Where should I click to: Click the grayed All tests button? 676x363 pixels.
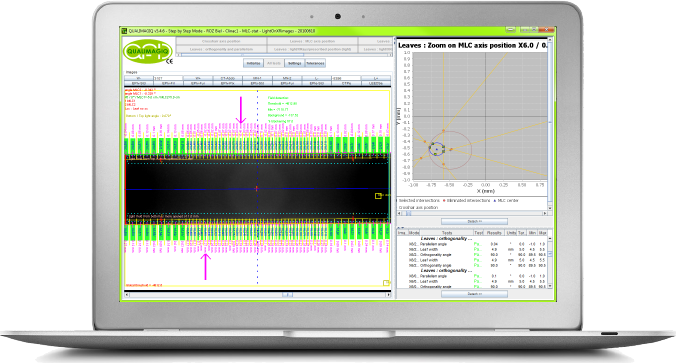274,63
